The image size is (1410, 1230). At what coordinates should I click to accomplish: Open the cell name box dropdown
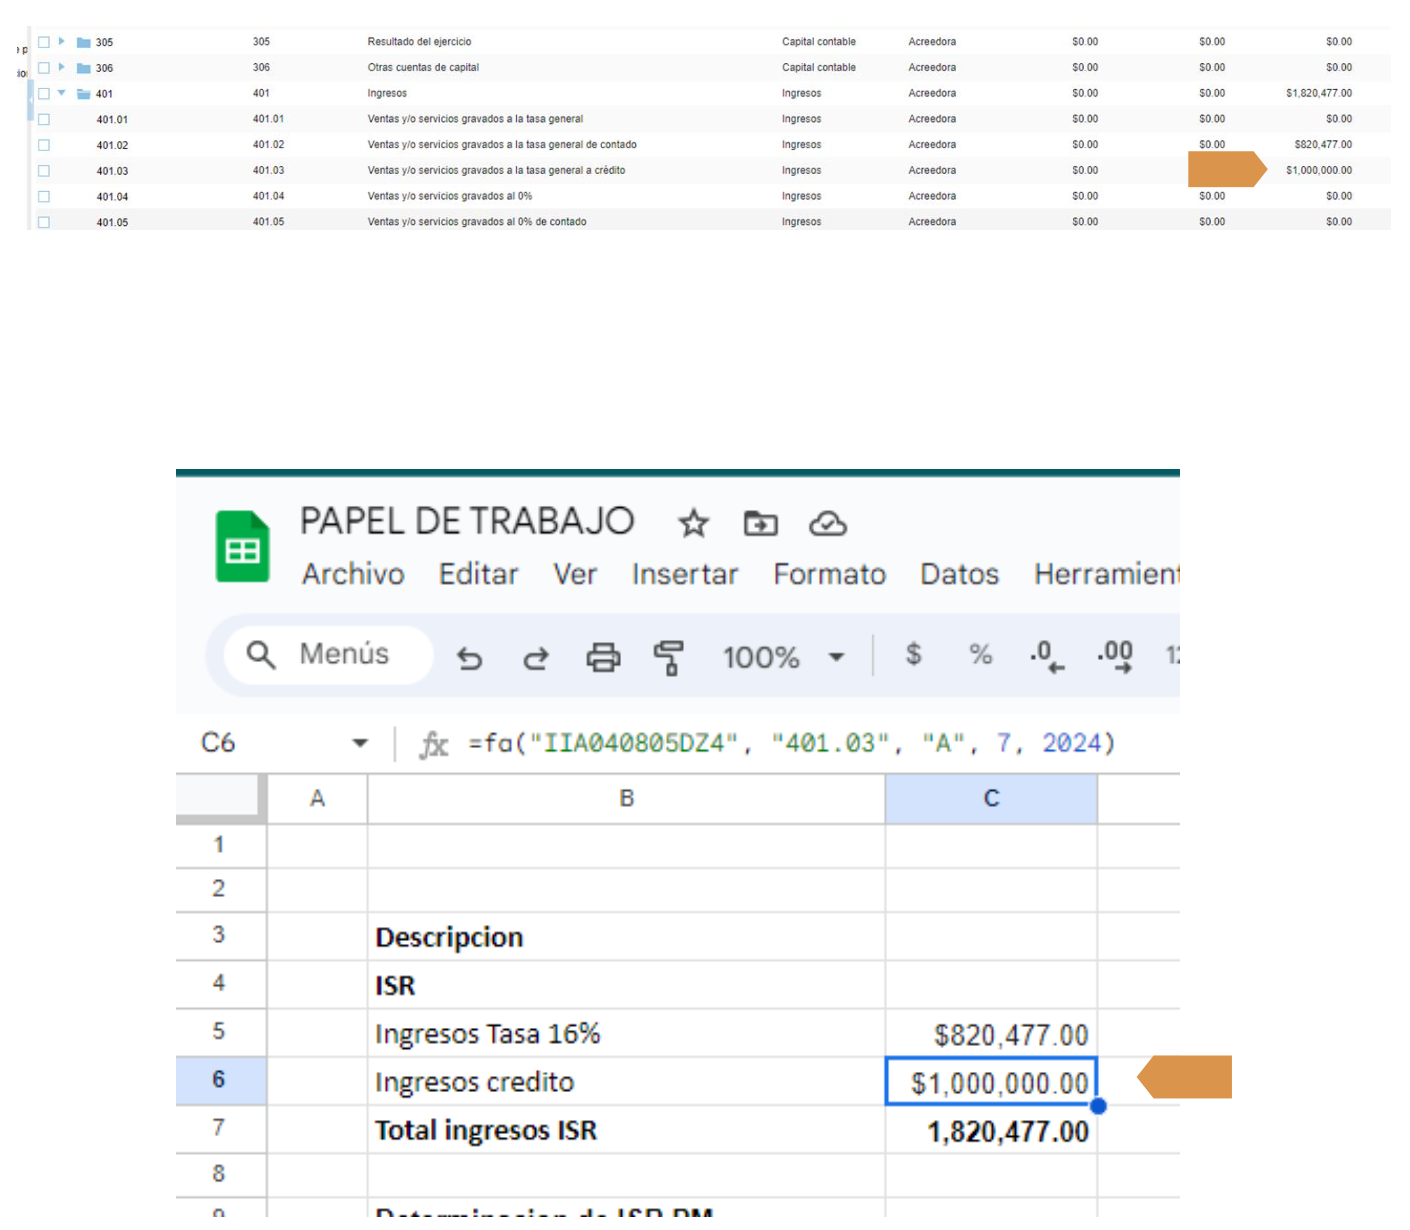(360, 743)
